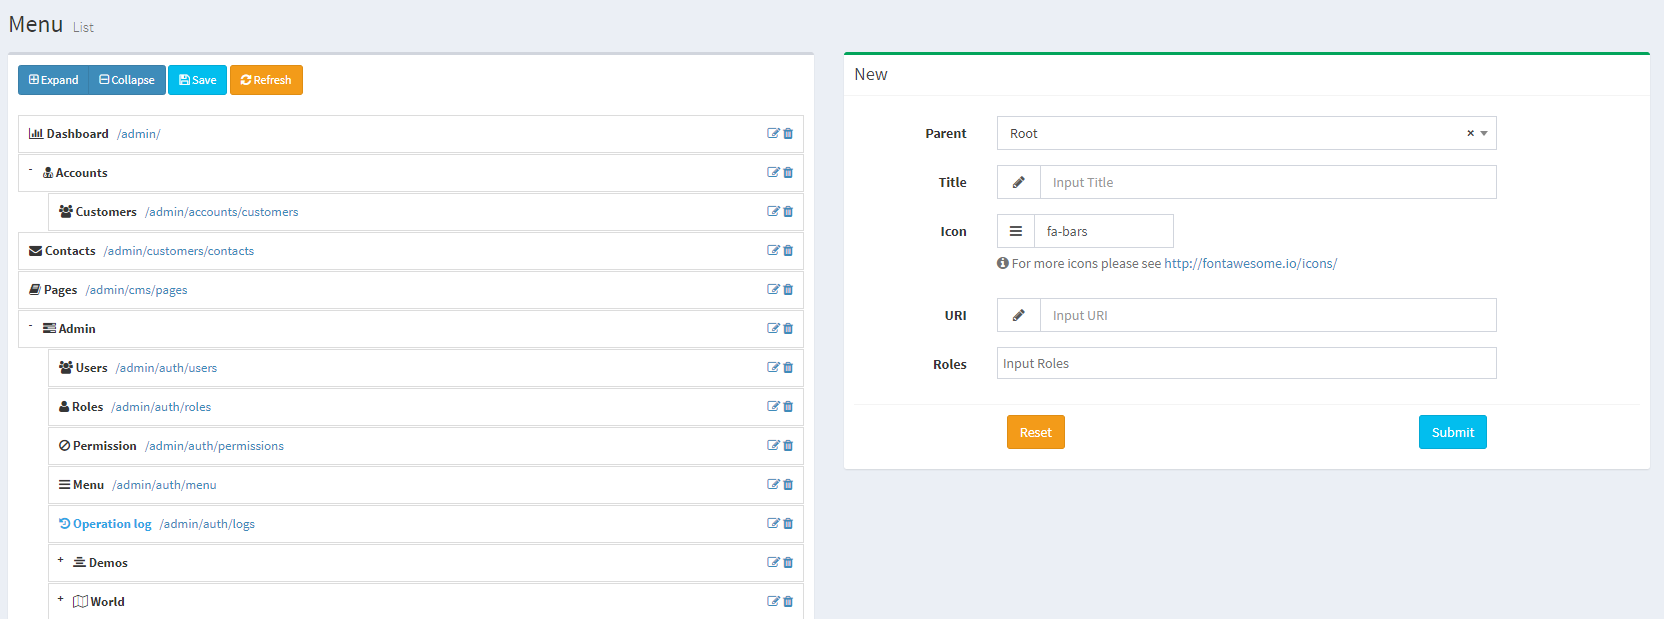
Task: Open the /admin/auth/menu link
Action: coord(164,485)
